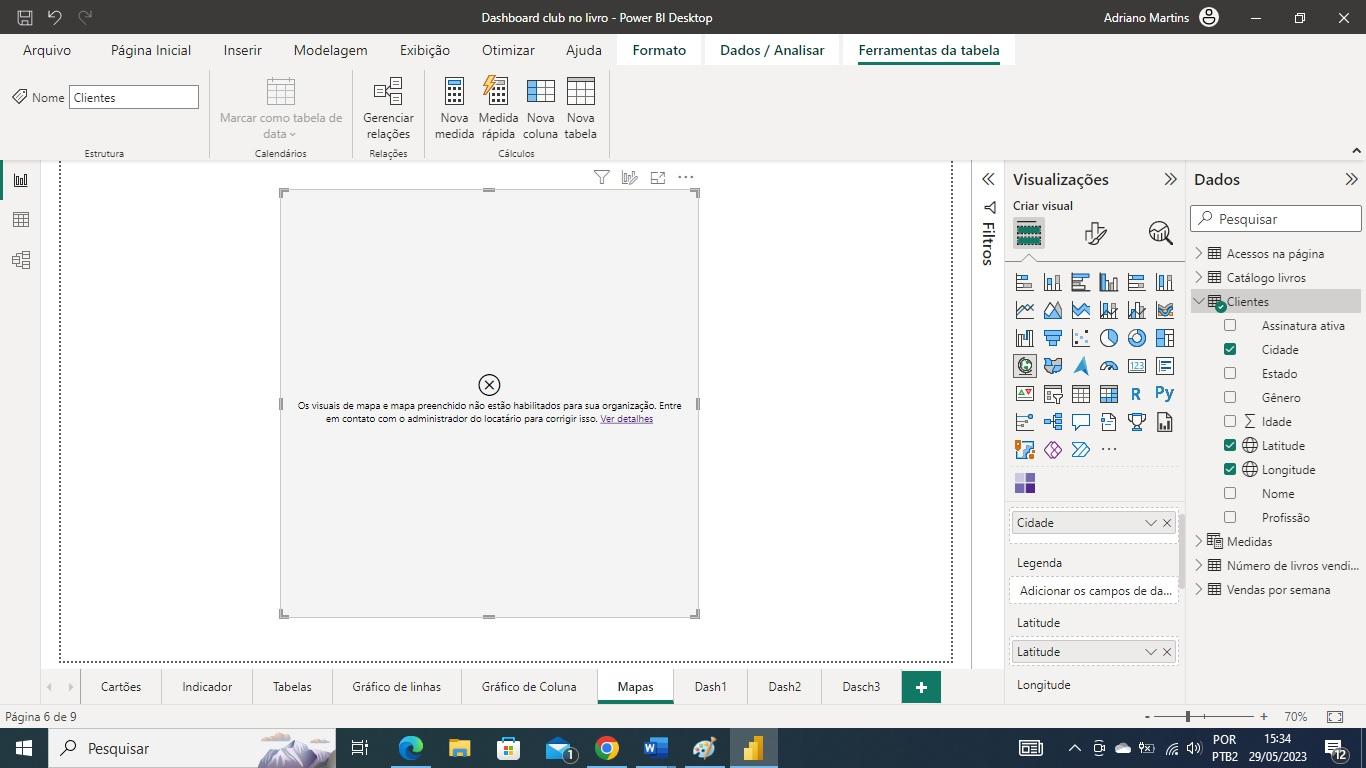
Task: Select the Gauge visualization
Action: pyautogui.click(x=1108, y=366)
